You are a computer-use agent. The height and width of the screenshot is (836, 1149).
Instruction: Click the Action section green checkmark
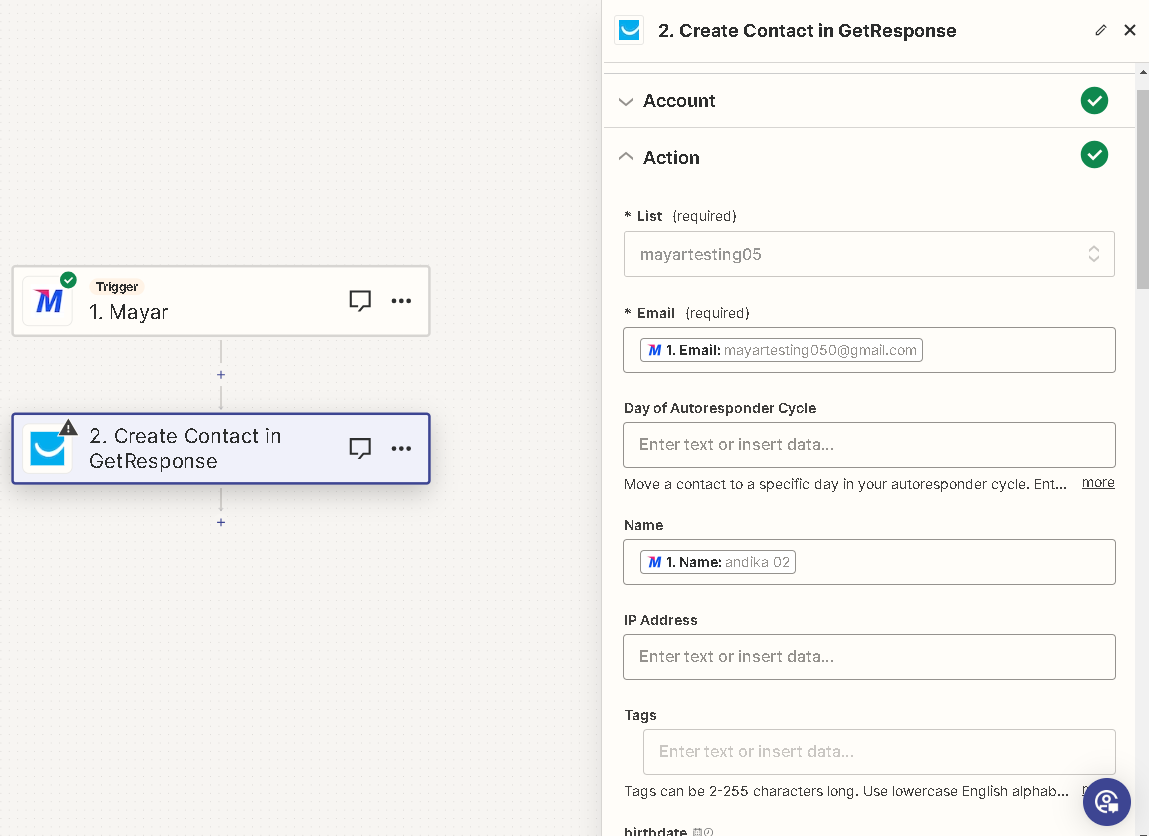click(x=1094, y=155)
